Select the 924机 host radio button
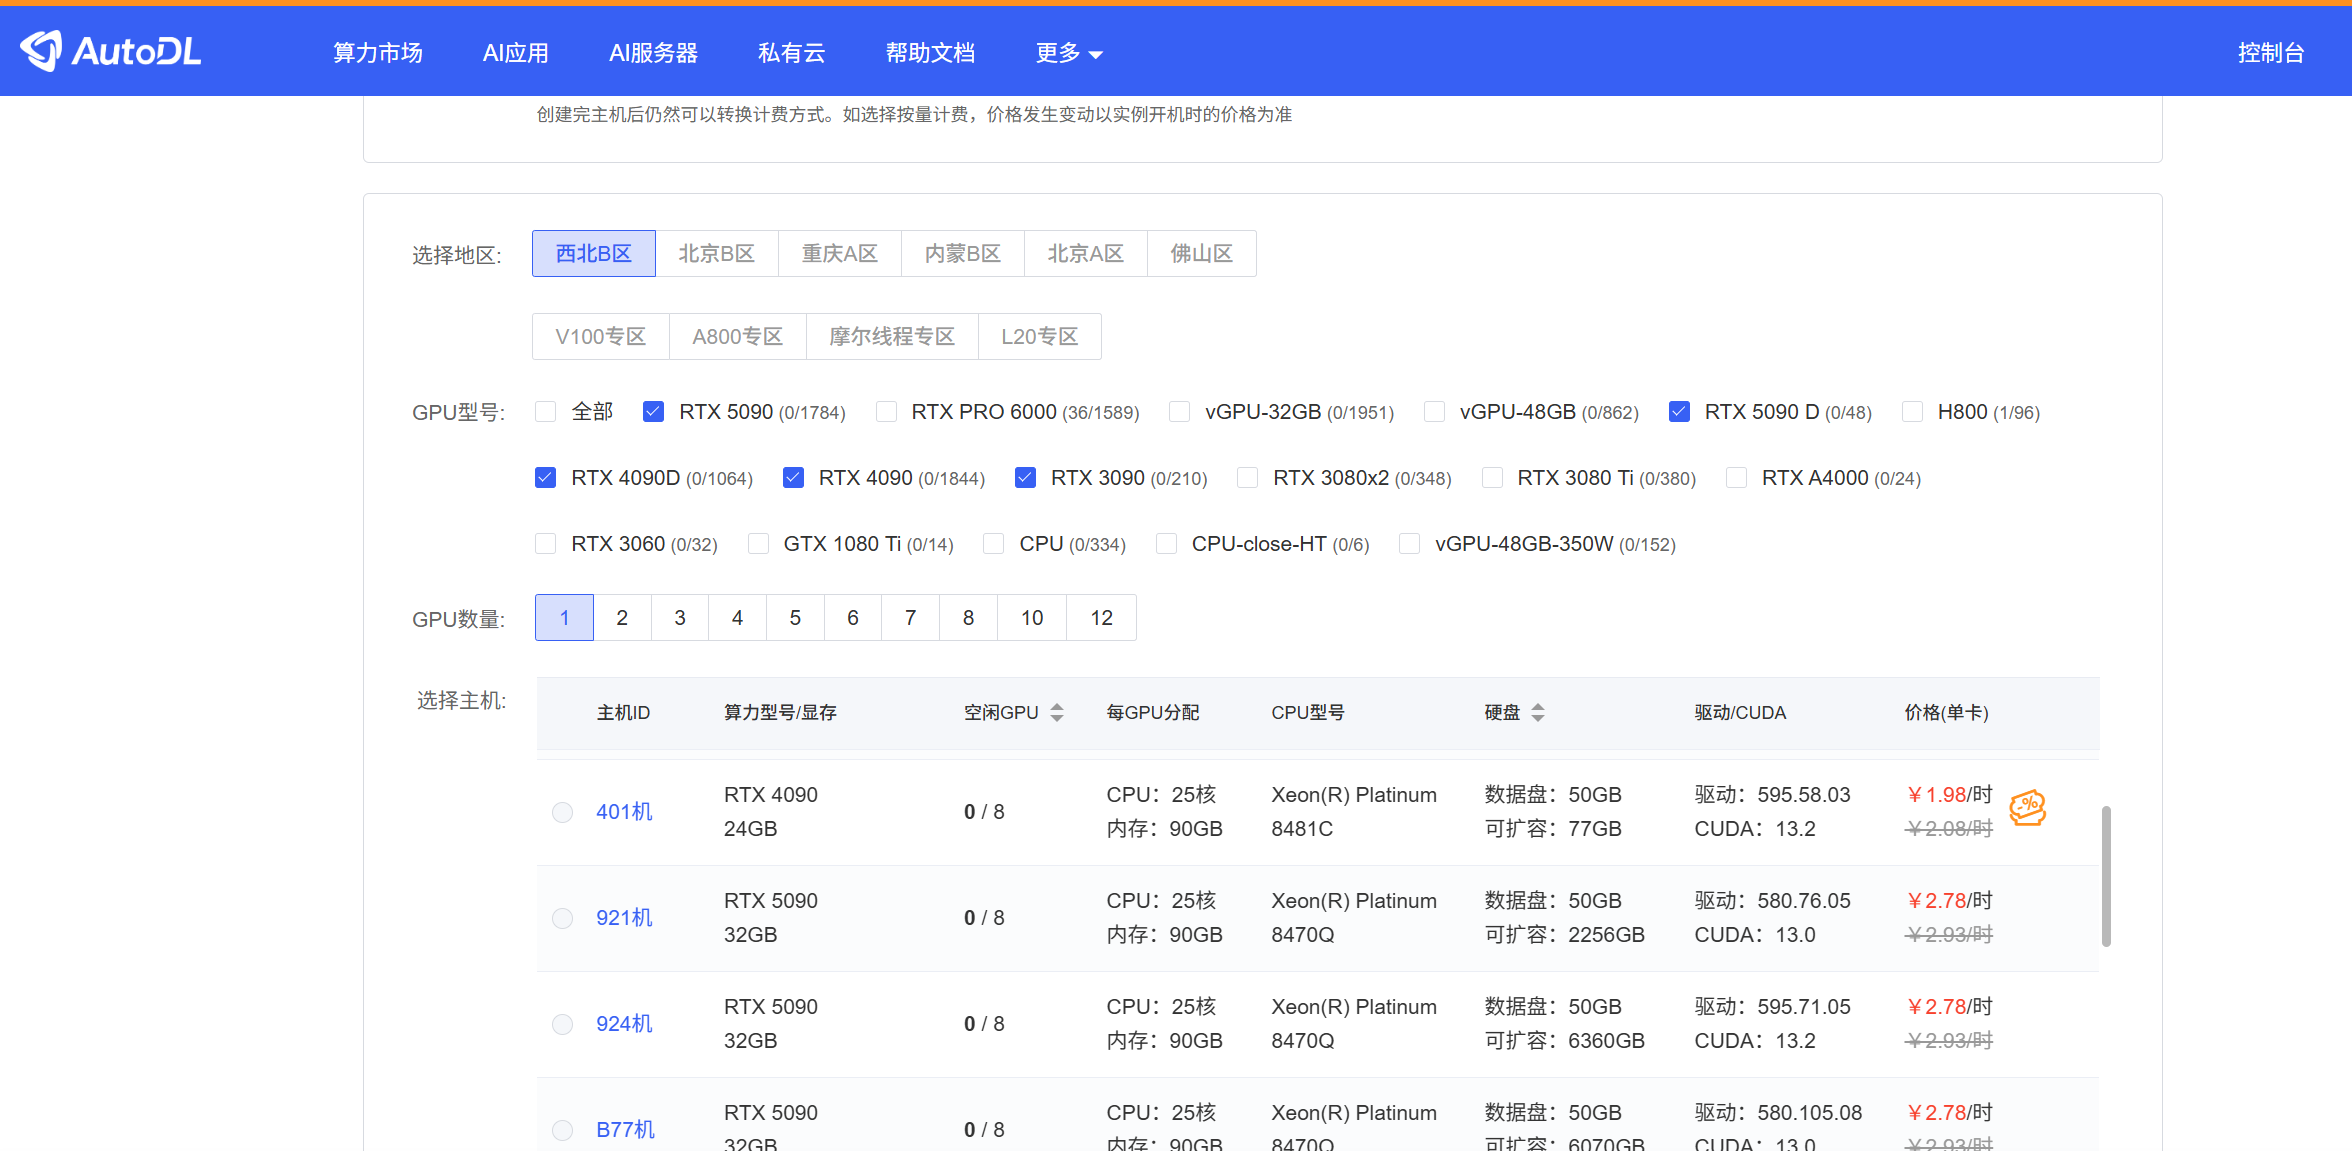 pos(563,1024)
